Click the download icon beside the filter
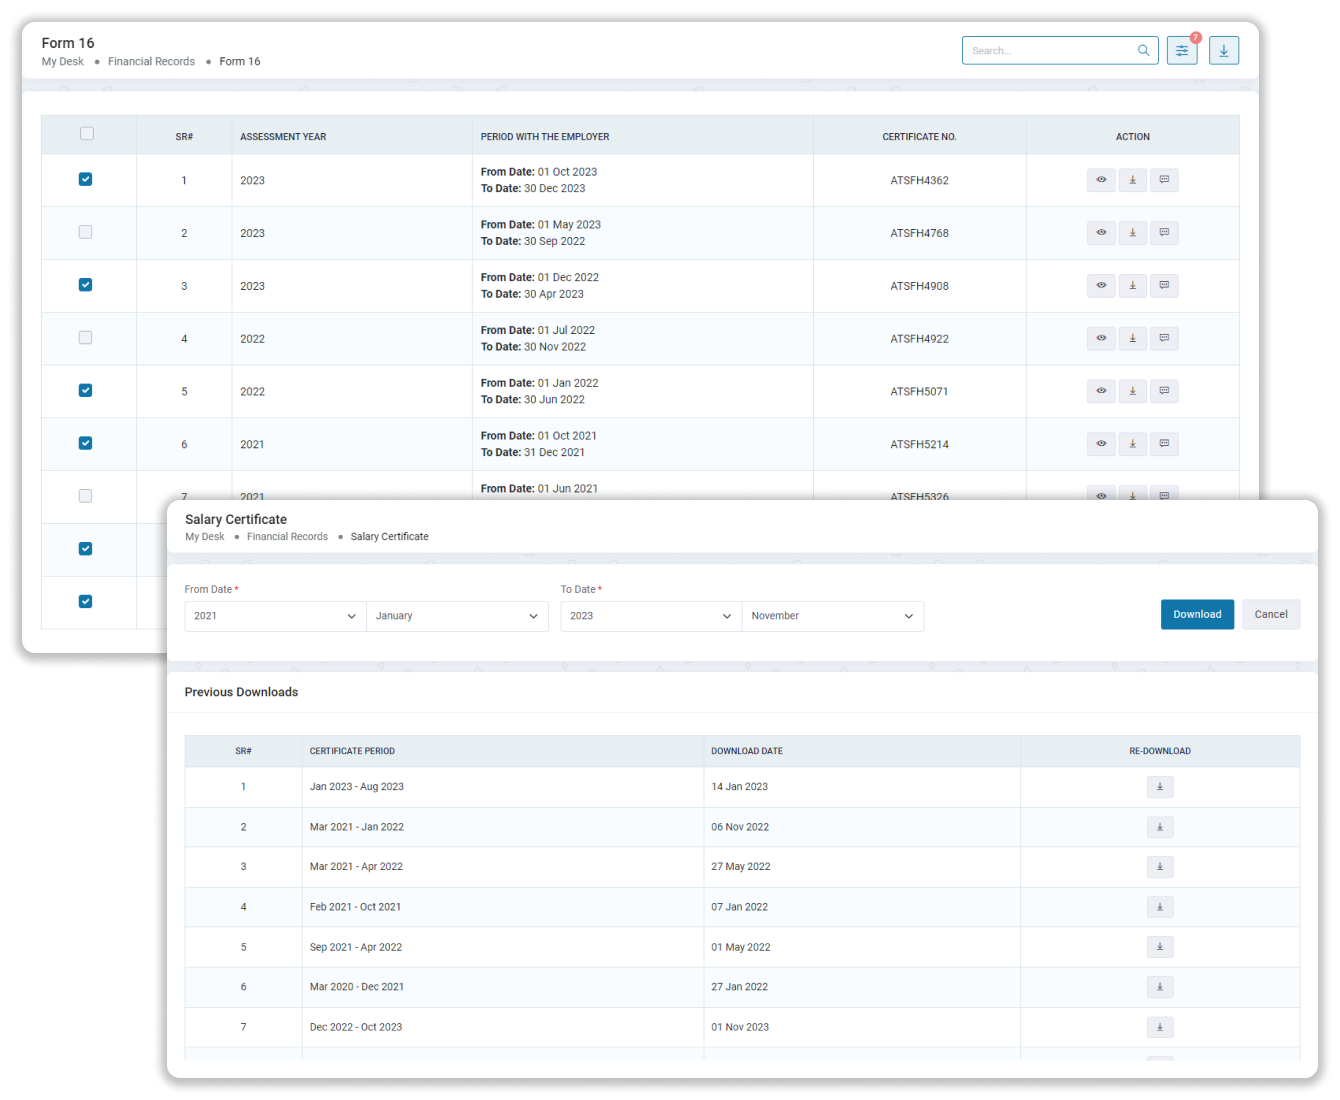 pyautogui.click(x=1224, y=51)
